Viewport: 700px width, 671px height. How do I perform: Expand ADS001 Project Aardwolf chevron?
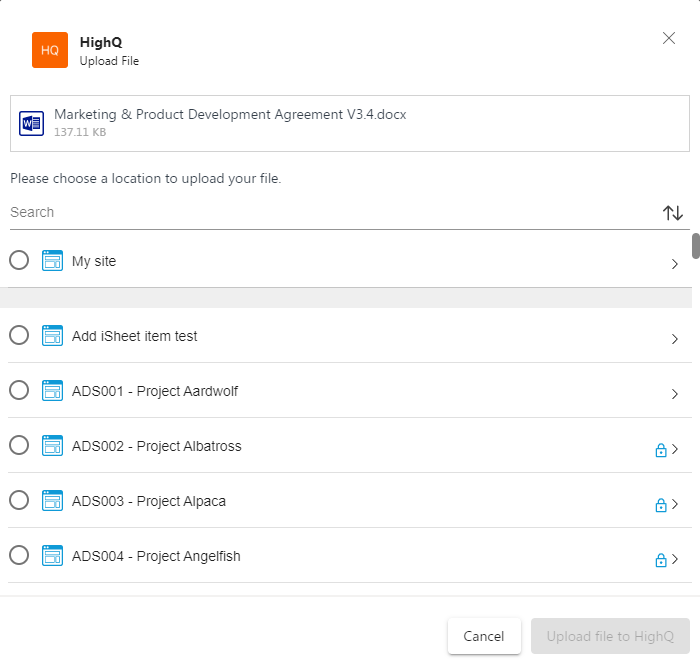pyautogui.click(x=675, y=394)
